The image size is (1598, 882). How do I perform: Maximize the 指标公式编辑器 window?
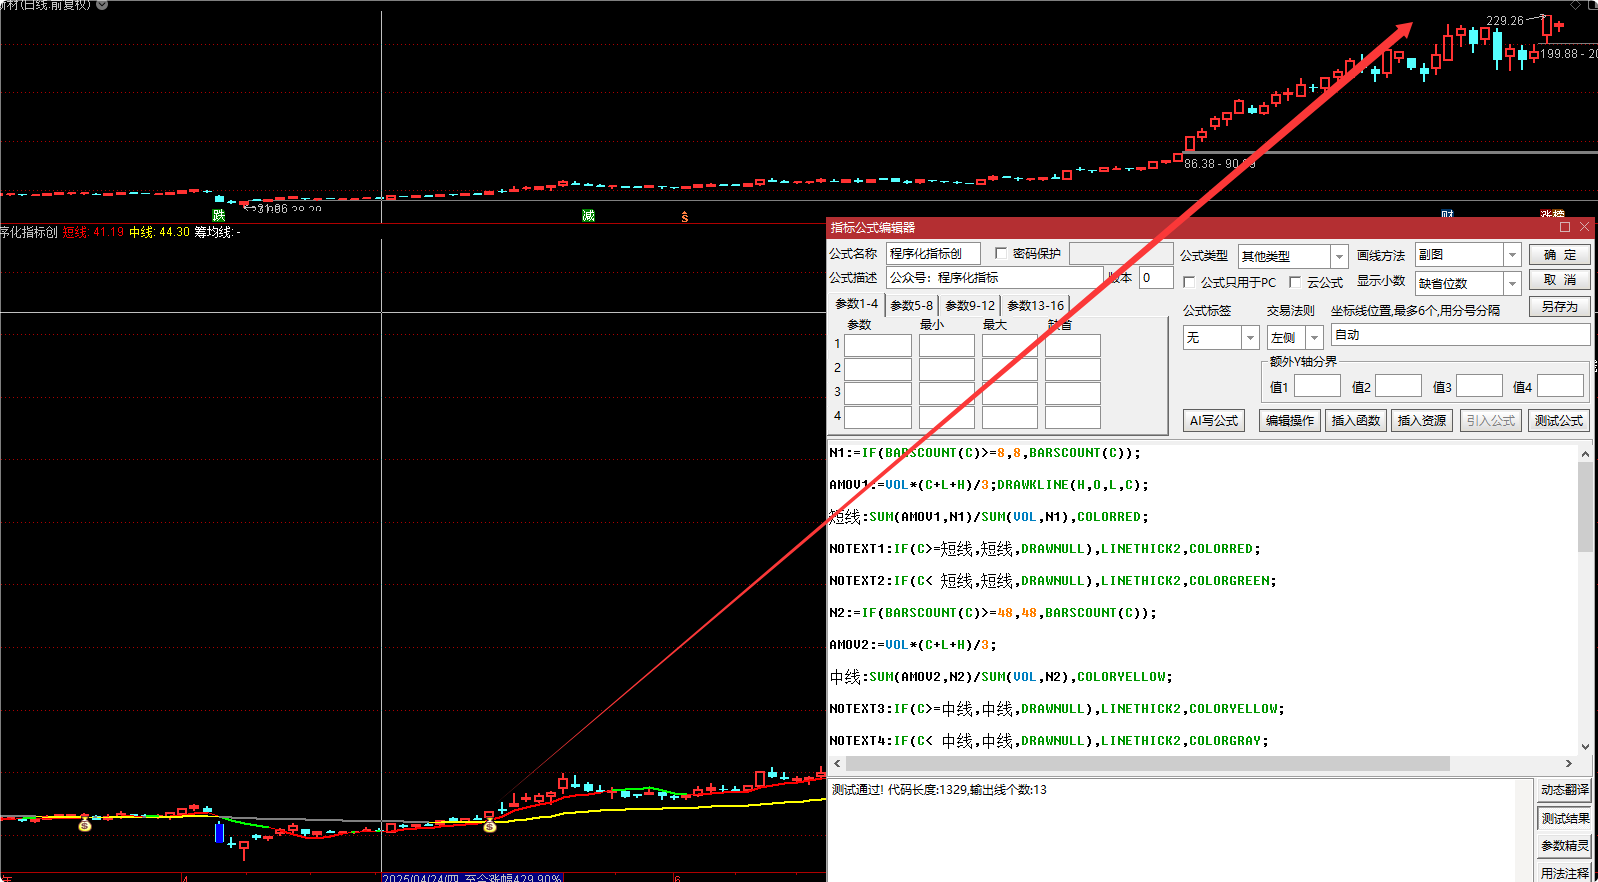(x=1565, y=227)
